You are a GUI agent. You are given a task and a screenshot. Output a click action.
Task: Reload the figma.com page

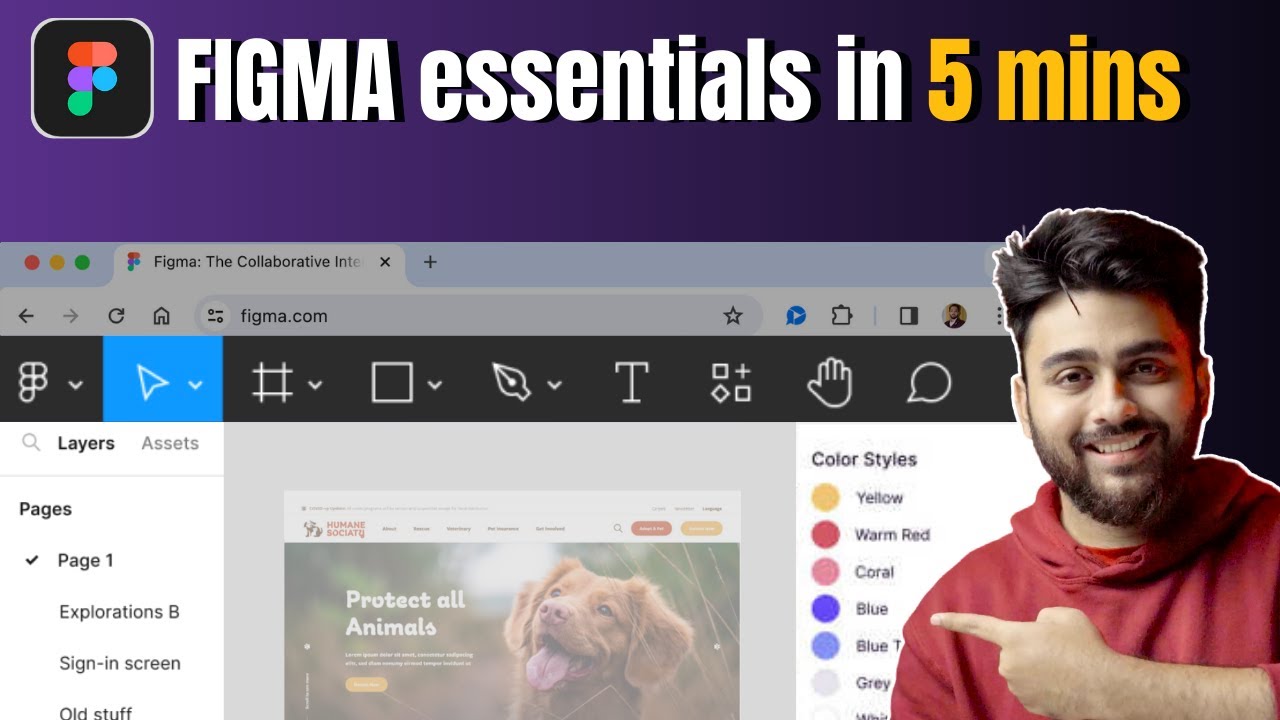116,316
